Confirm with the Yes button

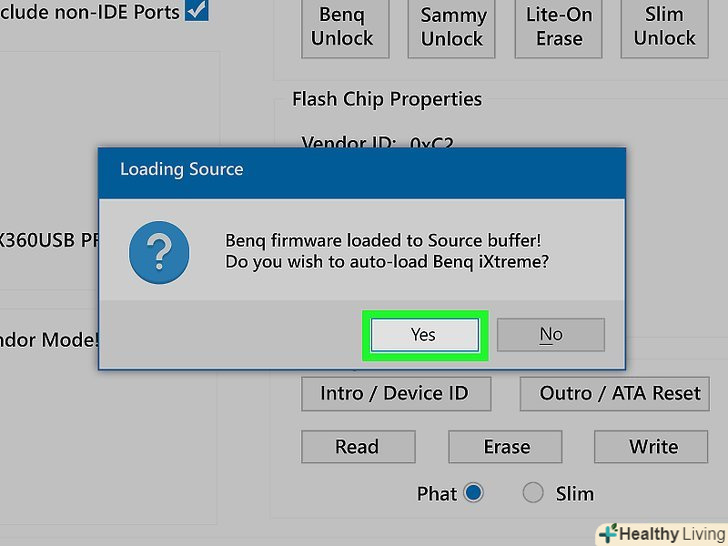423,335
